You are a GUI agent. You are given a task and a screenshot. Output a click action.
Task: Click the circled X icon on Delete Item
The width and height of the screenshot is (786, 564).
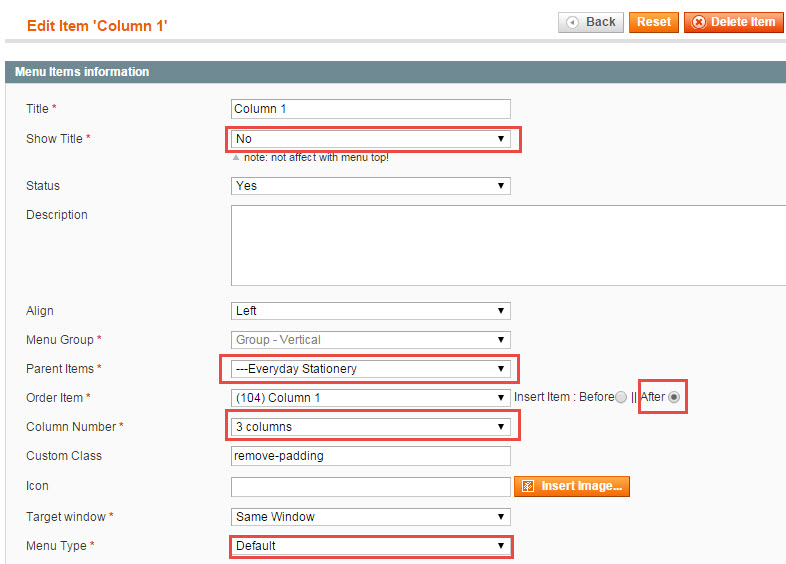pos(699,23)
